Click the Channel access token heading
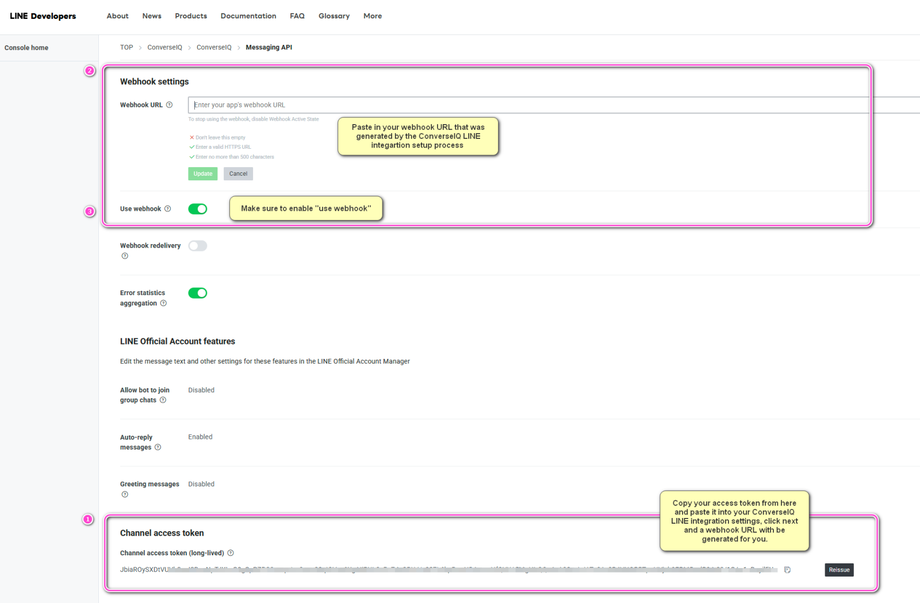Screen dimensions: 920x603 coord(162,533)
